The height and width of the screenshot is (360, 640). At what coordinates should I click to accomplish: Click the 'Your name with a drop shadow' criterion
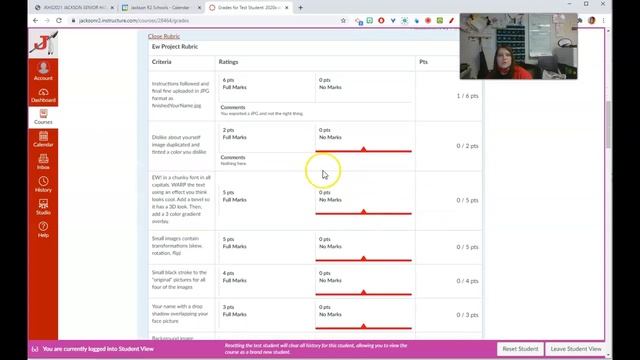180,313
